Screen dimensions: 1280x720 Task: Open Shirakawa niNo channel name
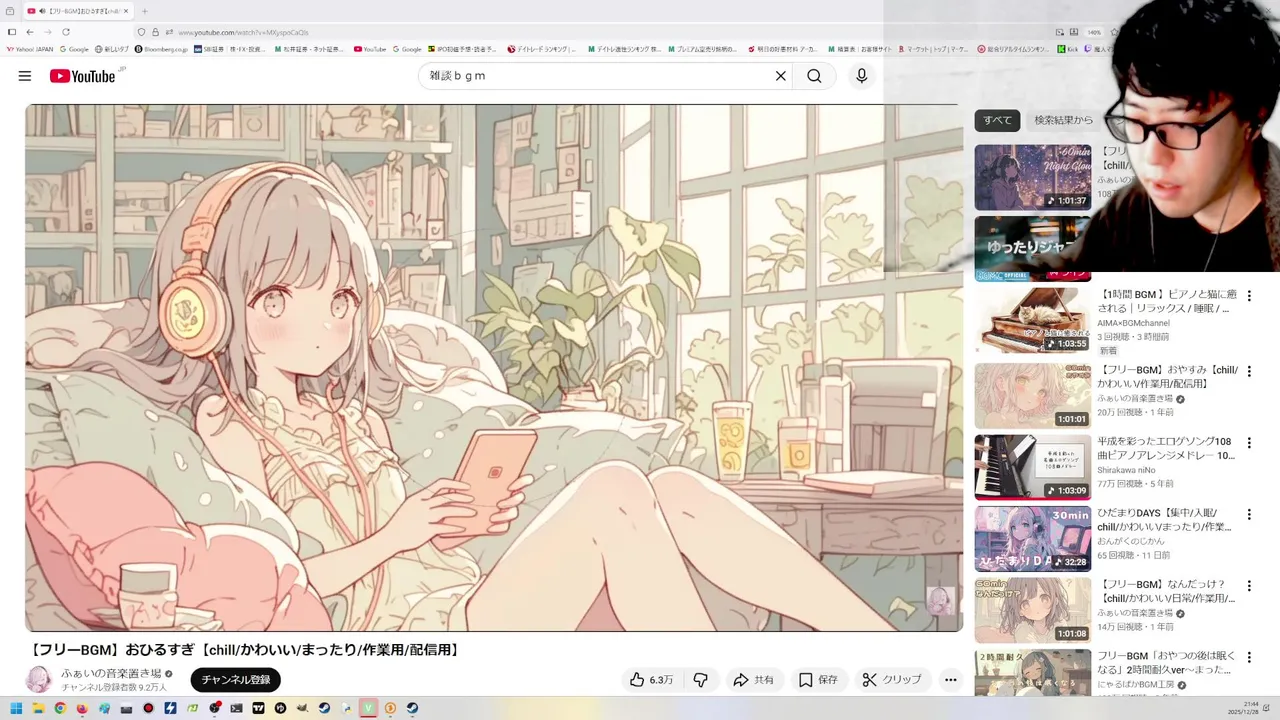coord(1126,470)
